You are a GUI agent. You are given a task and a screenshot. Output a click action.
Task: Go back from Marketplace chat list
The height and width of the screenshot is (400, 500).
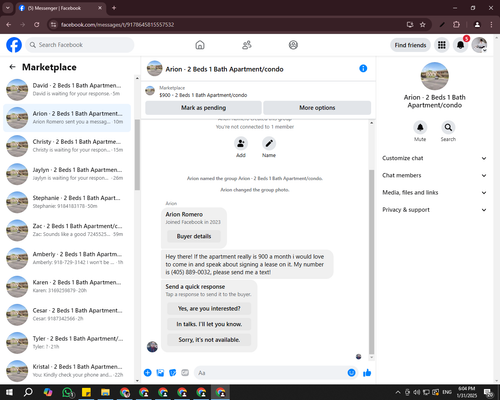coord(12,67)
